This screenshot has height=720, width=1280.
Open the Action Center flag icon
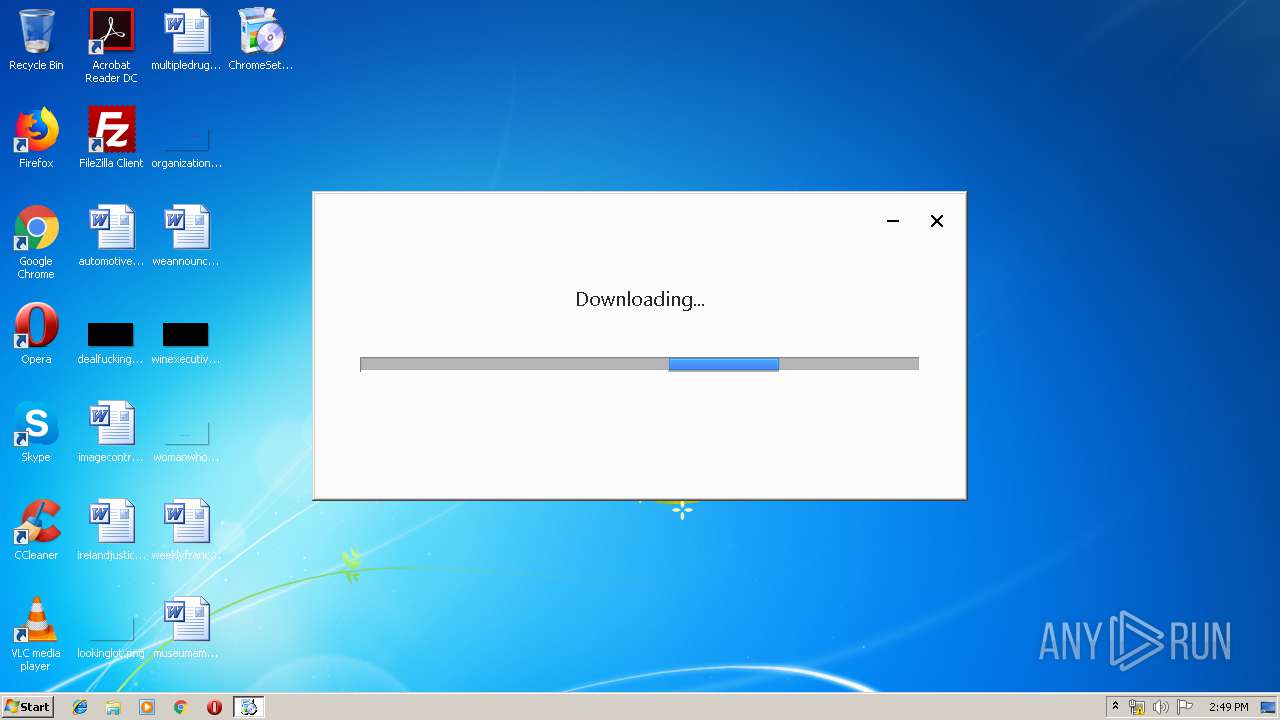1185,707
